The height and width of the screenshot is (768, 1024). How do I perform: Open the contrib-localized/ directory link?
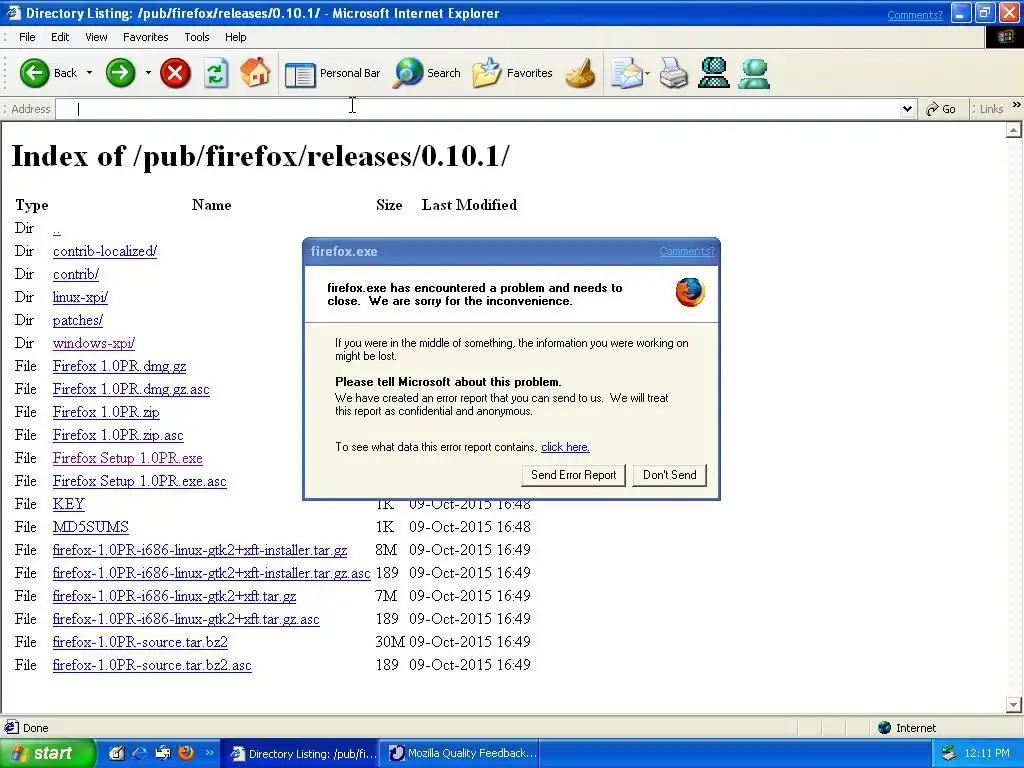click(105, 251)
